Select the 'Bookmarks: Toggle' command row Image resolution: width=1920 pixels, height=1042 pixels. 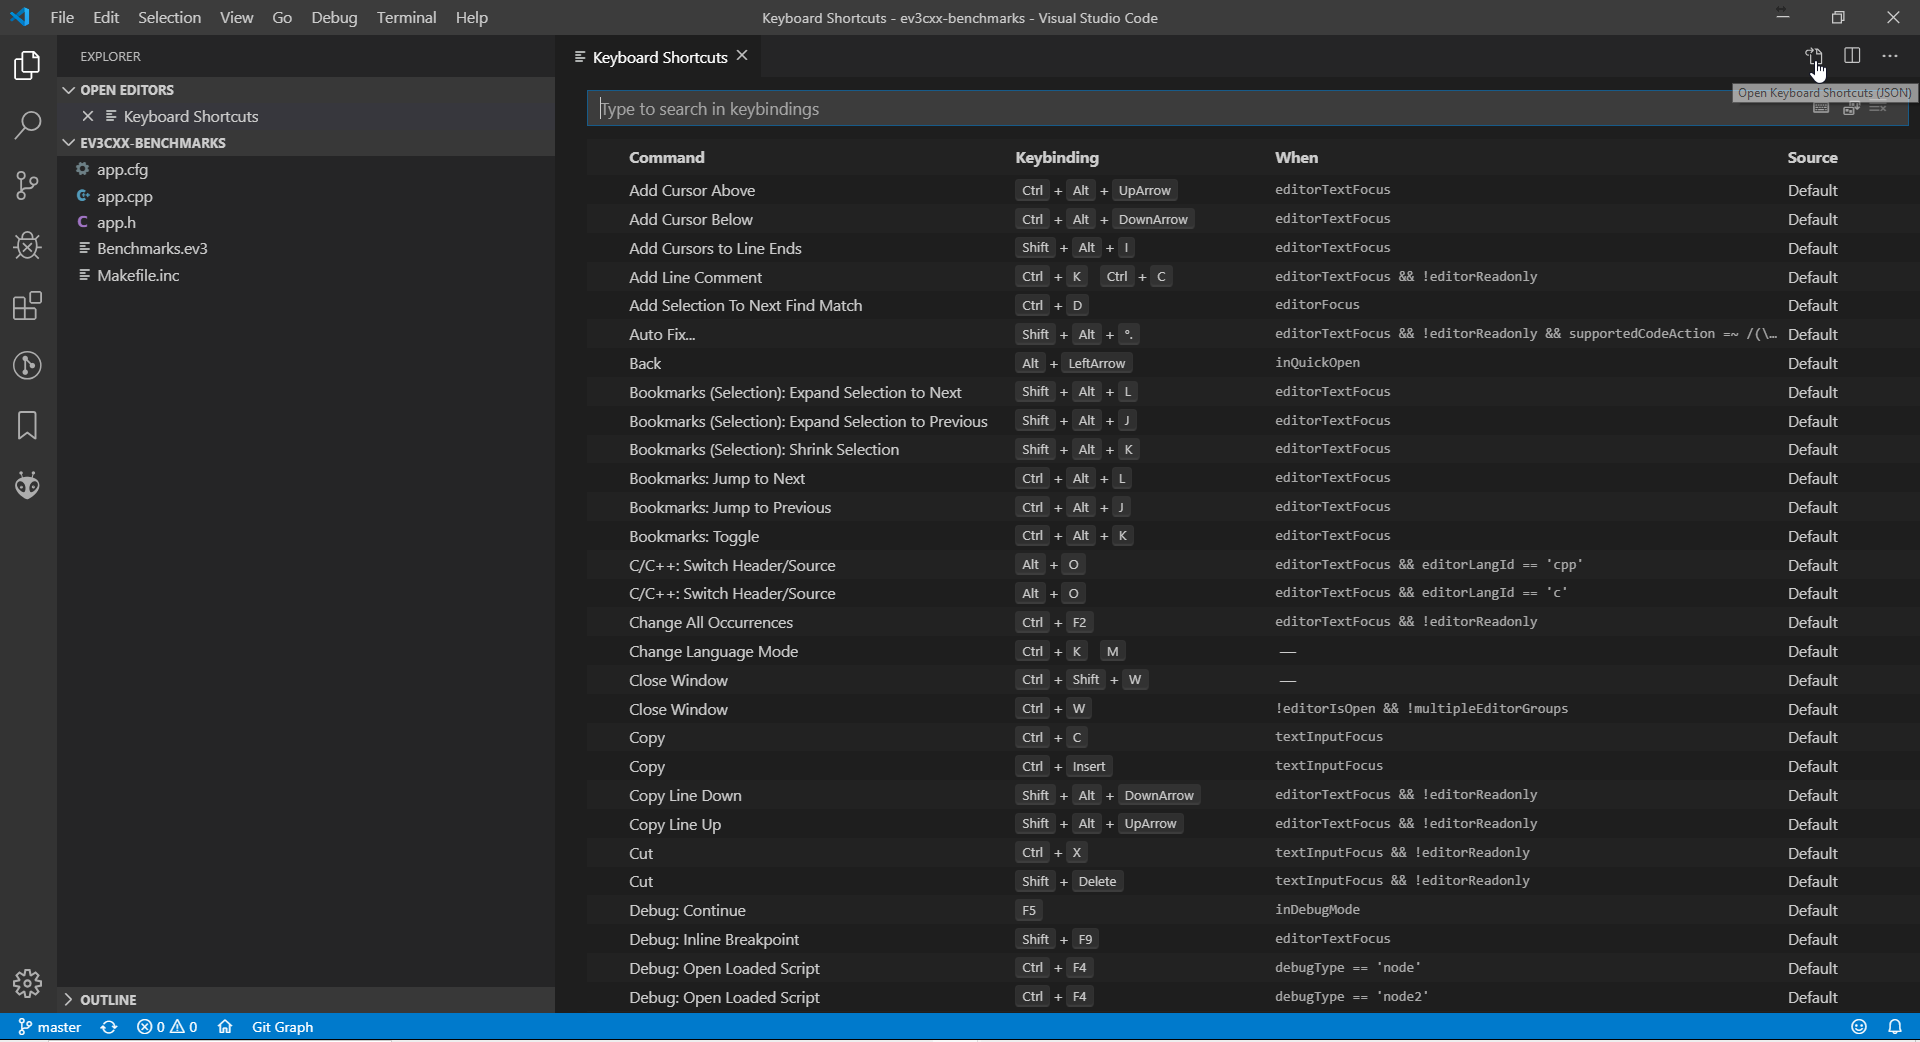click(x=1248, y=536)
